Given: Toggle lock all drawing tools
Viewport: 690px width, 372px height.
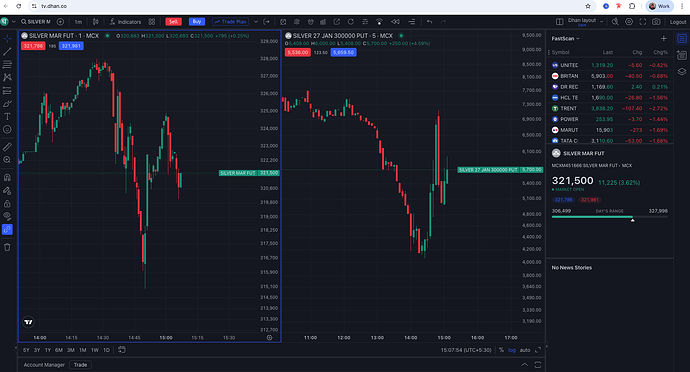Looking at the screenshot, I should pyautogui.click(x=7, y=203).
